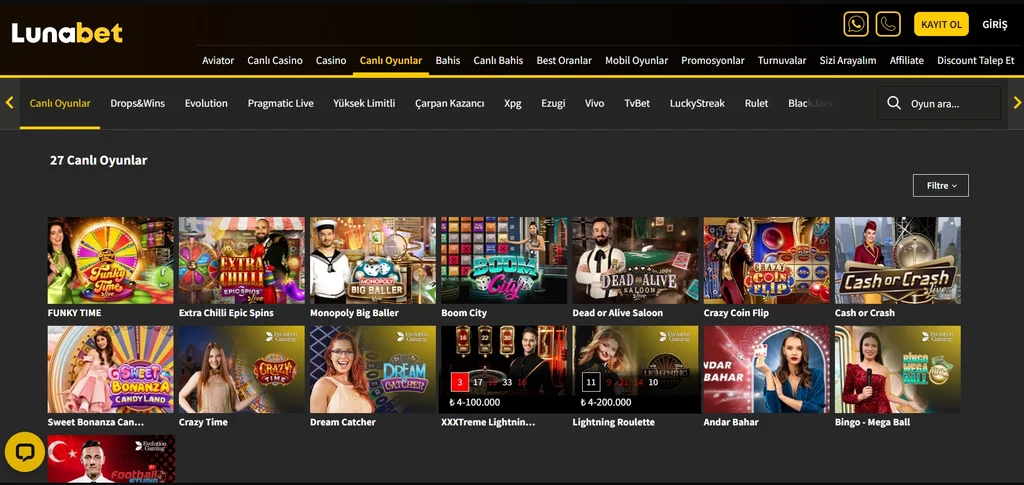Open Bingo - Mega Ball thumbnail

coord(898,369)
